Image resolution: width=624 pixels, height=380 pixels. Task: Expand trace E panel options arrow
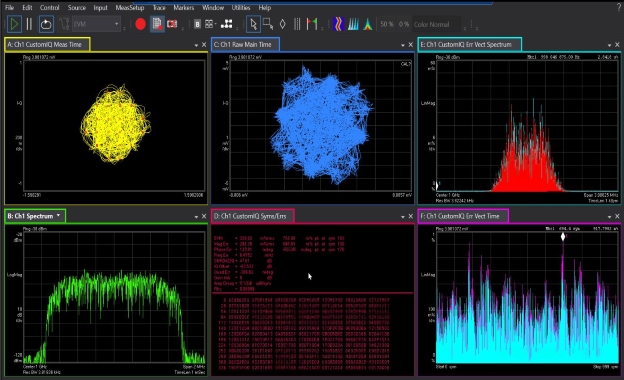pyautogui.click(x=609, y=45)
